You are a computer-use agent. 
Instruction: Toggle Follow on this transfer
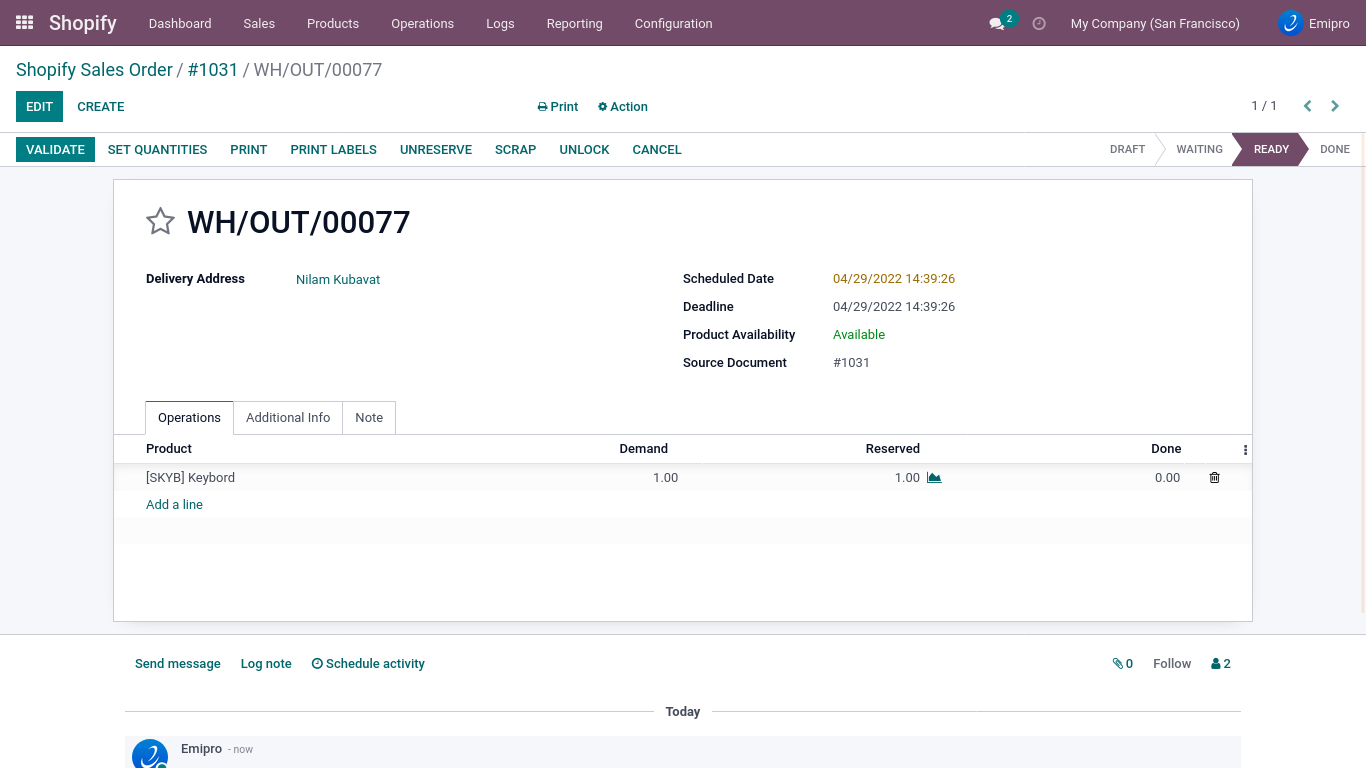(x=1172, y=664)
